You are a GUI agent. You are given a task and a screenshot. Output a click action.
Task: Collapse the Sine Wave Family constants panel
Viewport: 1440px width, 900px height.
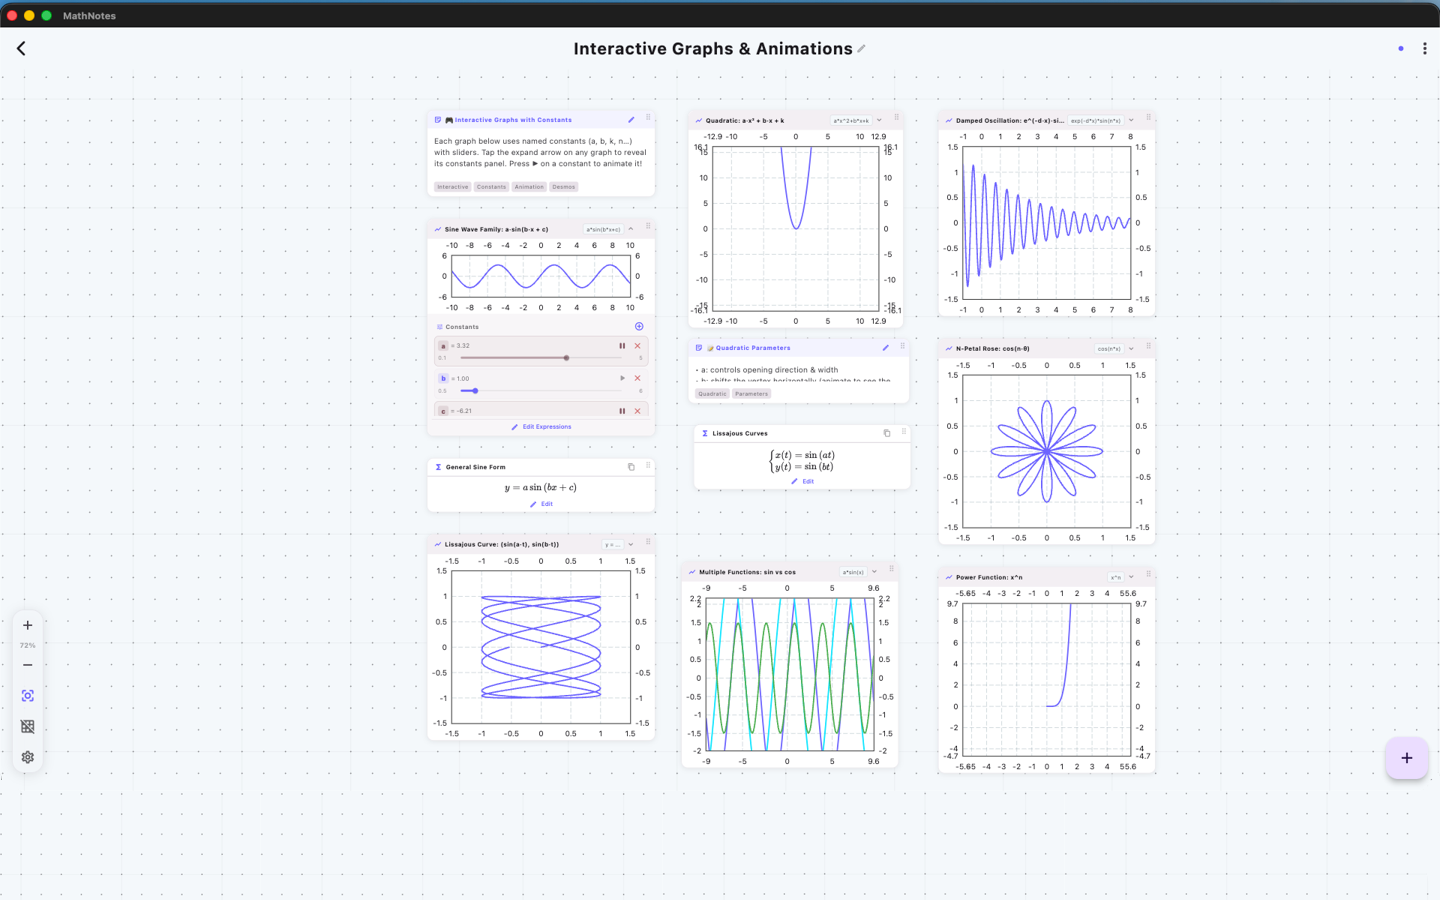point(631,229)
